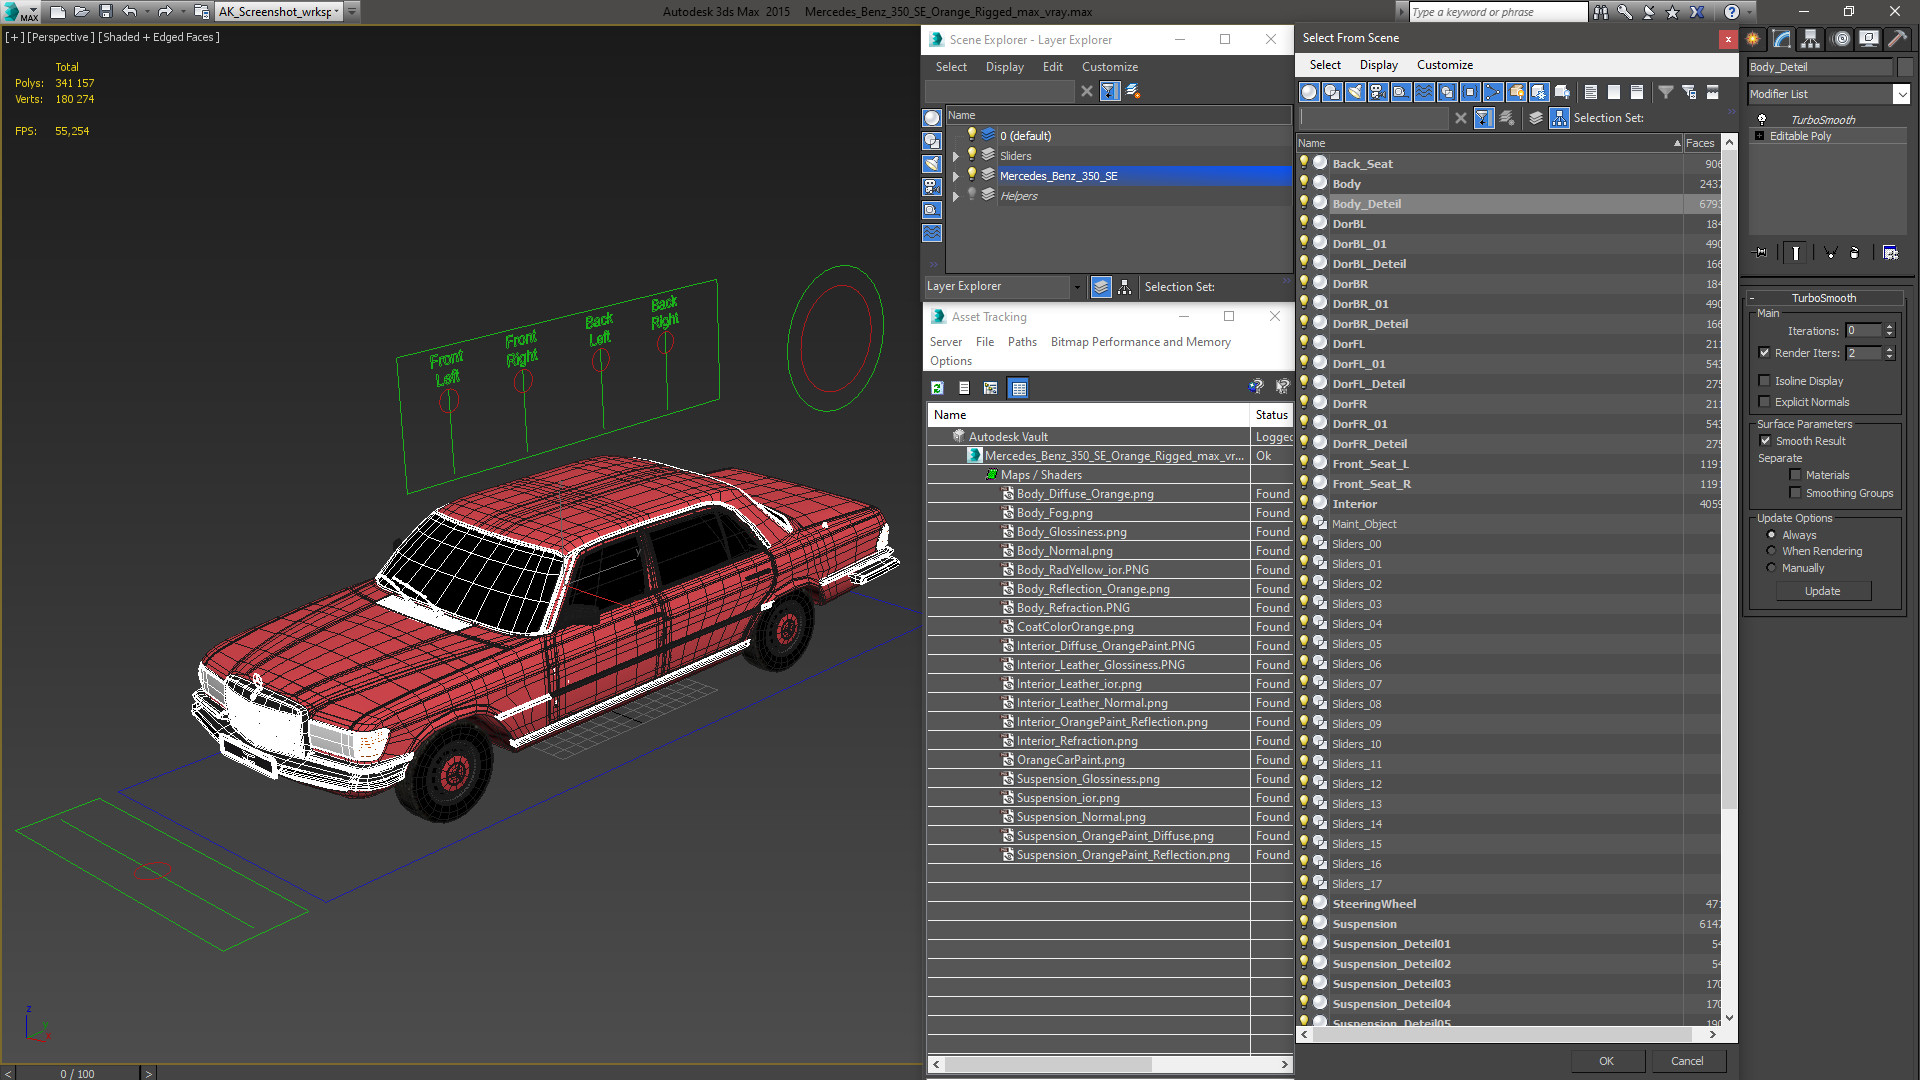Image resolution: width=1920 pixels, height=1080 pixels.
Task: Toggle Smooth Result checkbox
Action: 1765,441
